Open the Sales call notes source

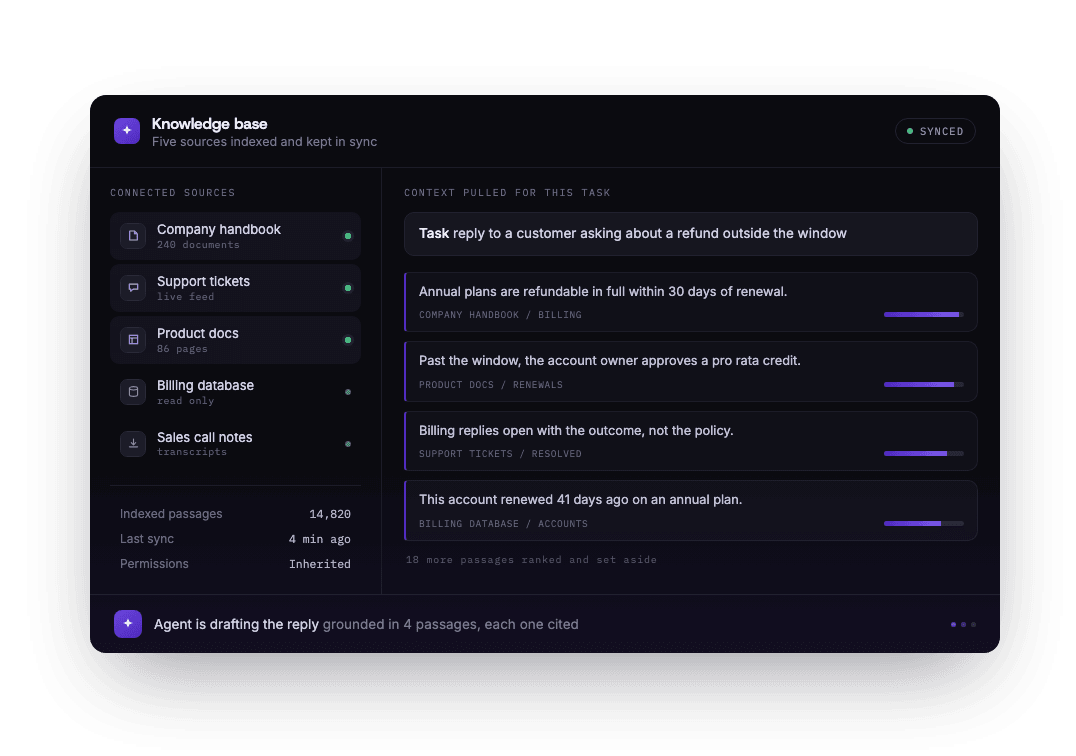235,444
